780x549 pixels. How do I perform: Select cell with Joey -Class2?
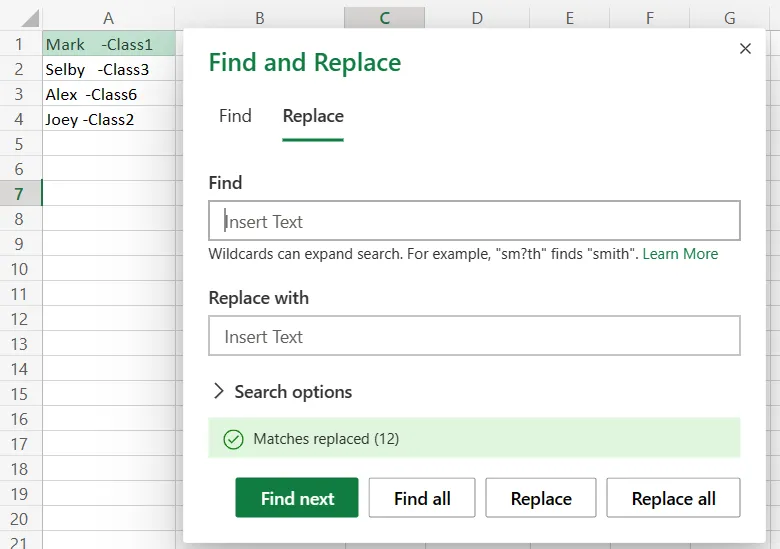[108, 120]
